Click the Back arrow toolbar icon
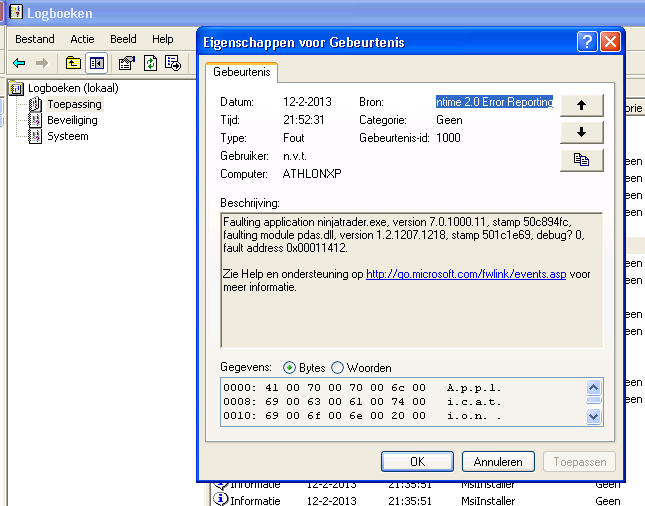 [19, 63]
